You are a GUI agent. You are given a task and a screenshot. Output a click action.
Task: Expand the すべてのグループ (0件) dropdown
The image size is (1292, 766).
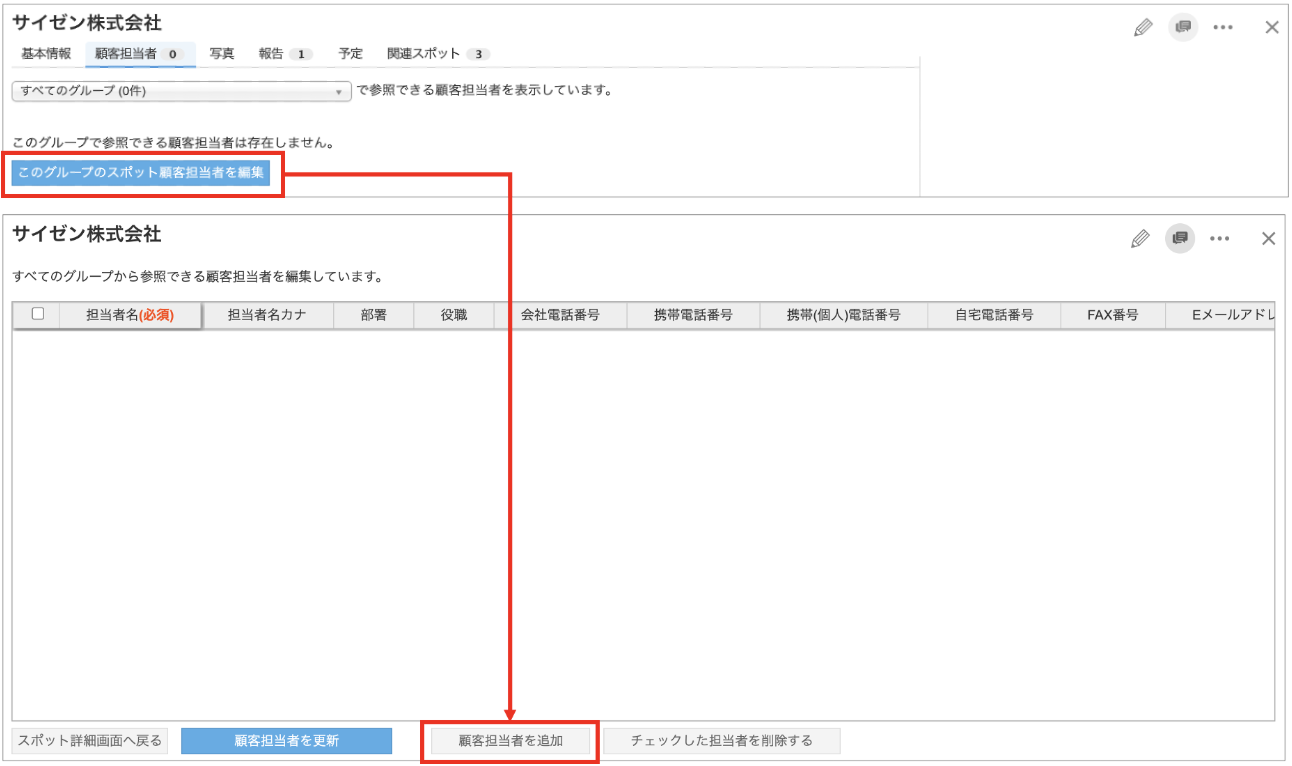(182, 91)
